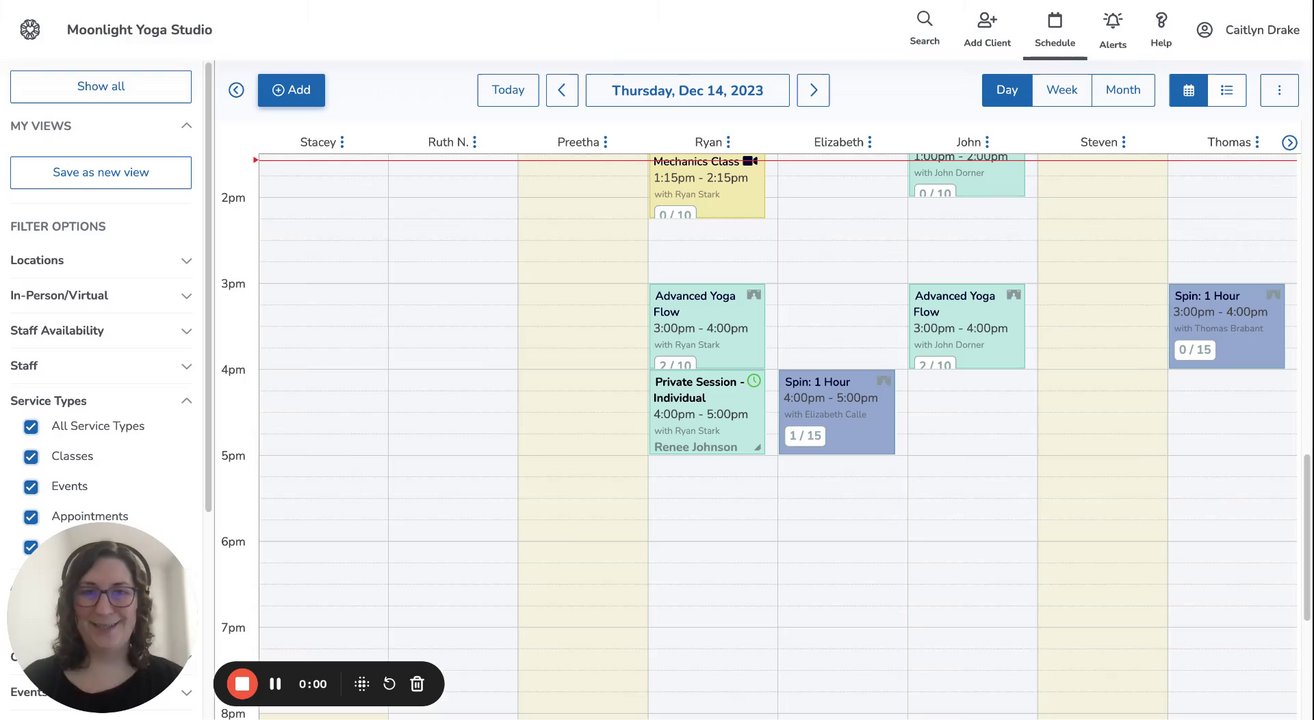This screenshot has width=1314, height=720.
Task: Open Alerts bell icon
Action: point(1113,30)
